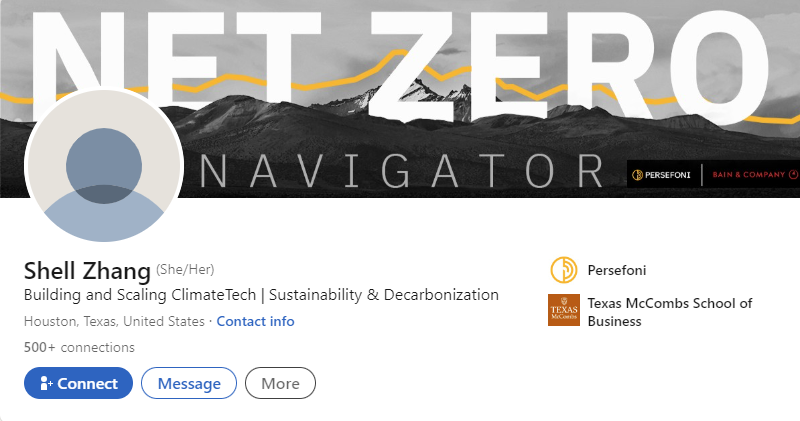Viewport: 800px width, 421px height.
Task: Click the Persefoni logo in banner
Action: pos(661,175)
